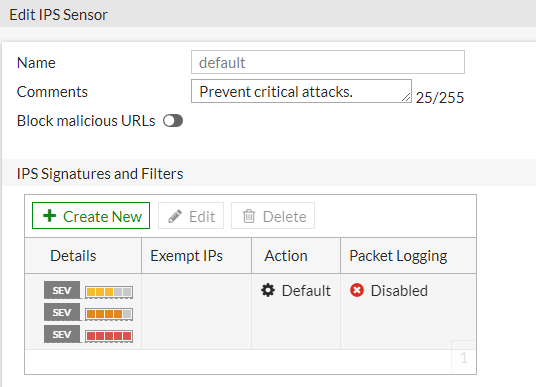Screen dimensions: 536x387
Task: Click the Create New button
Action: [91, 216]
